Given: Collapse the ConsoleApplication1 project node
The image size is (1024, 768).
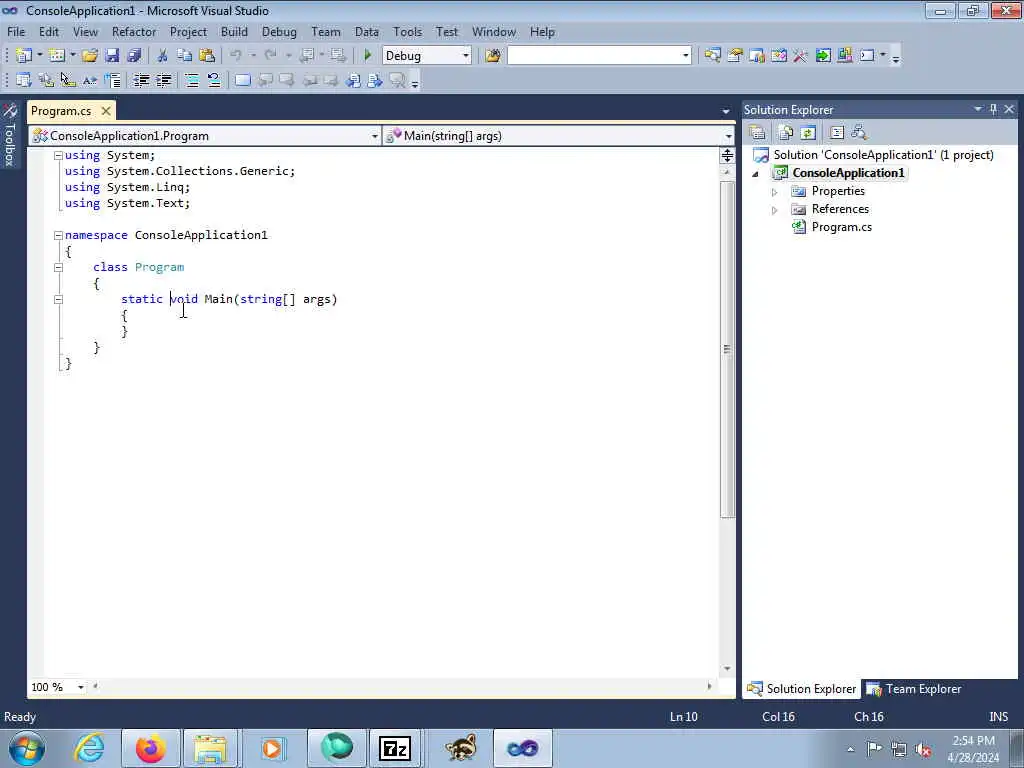Looking at the screenshot, I should tap(756, 174).
